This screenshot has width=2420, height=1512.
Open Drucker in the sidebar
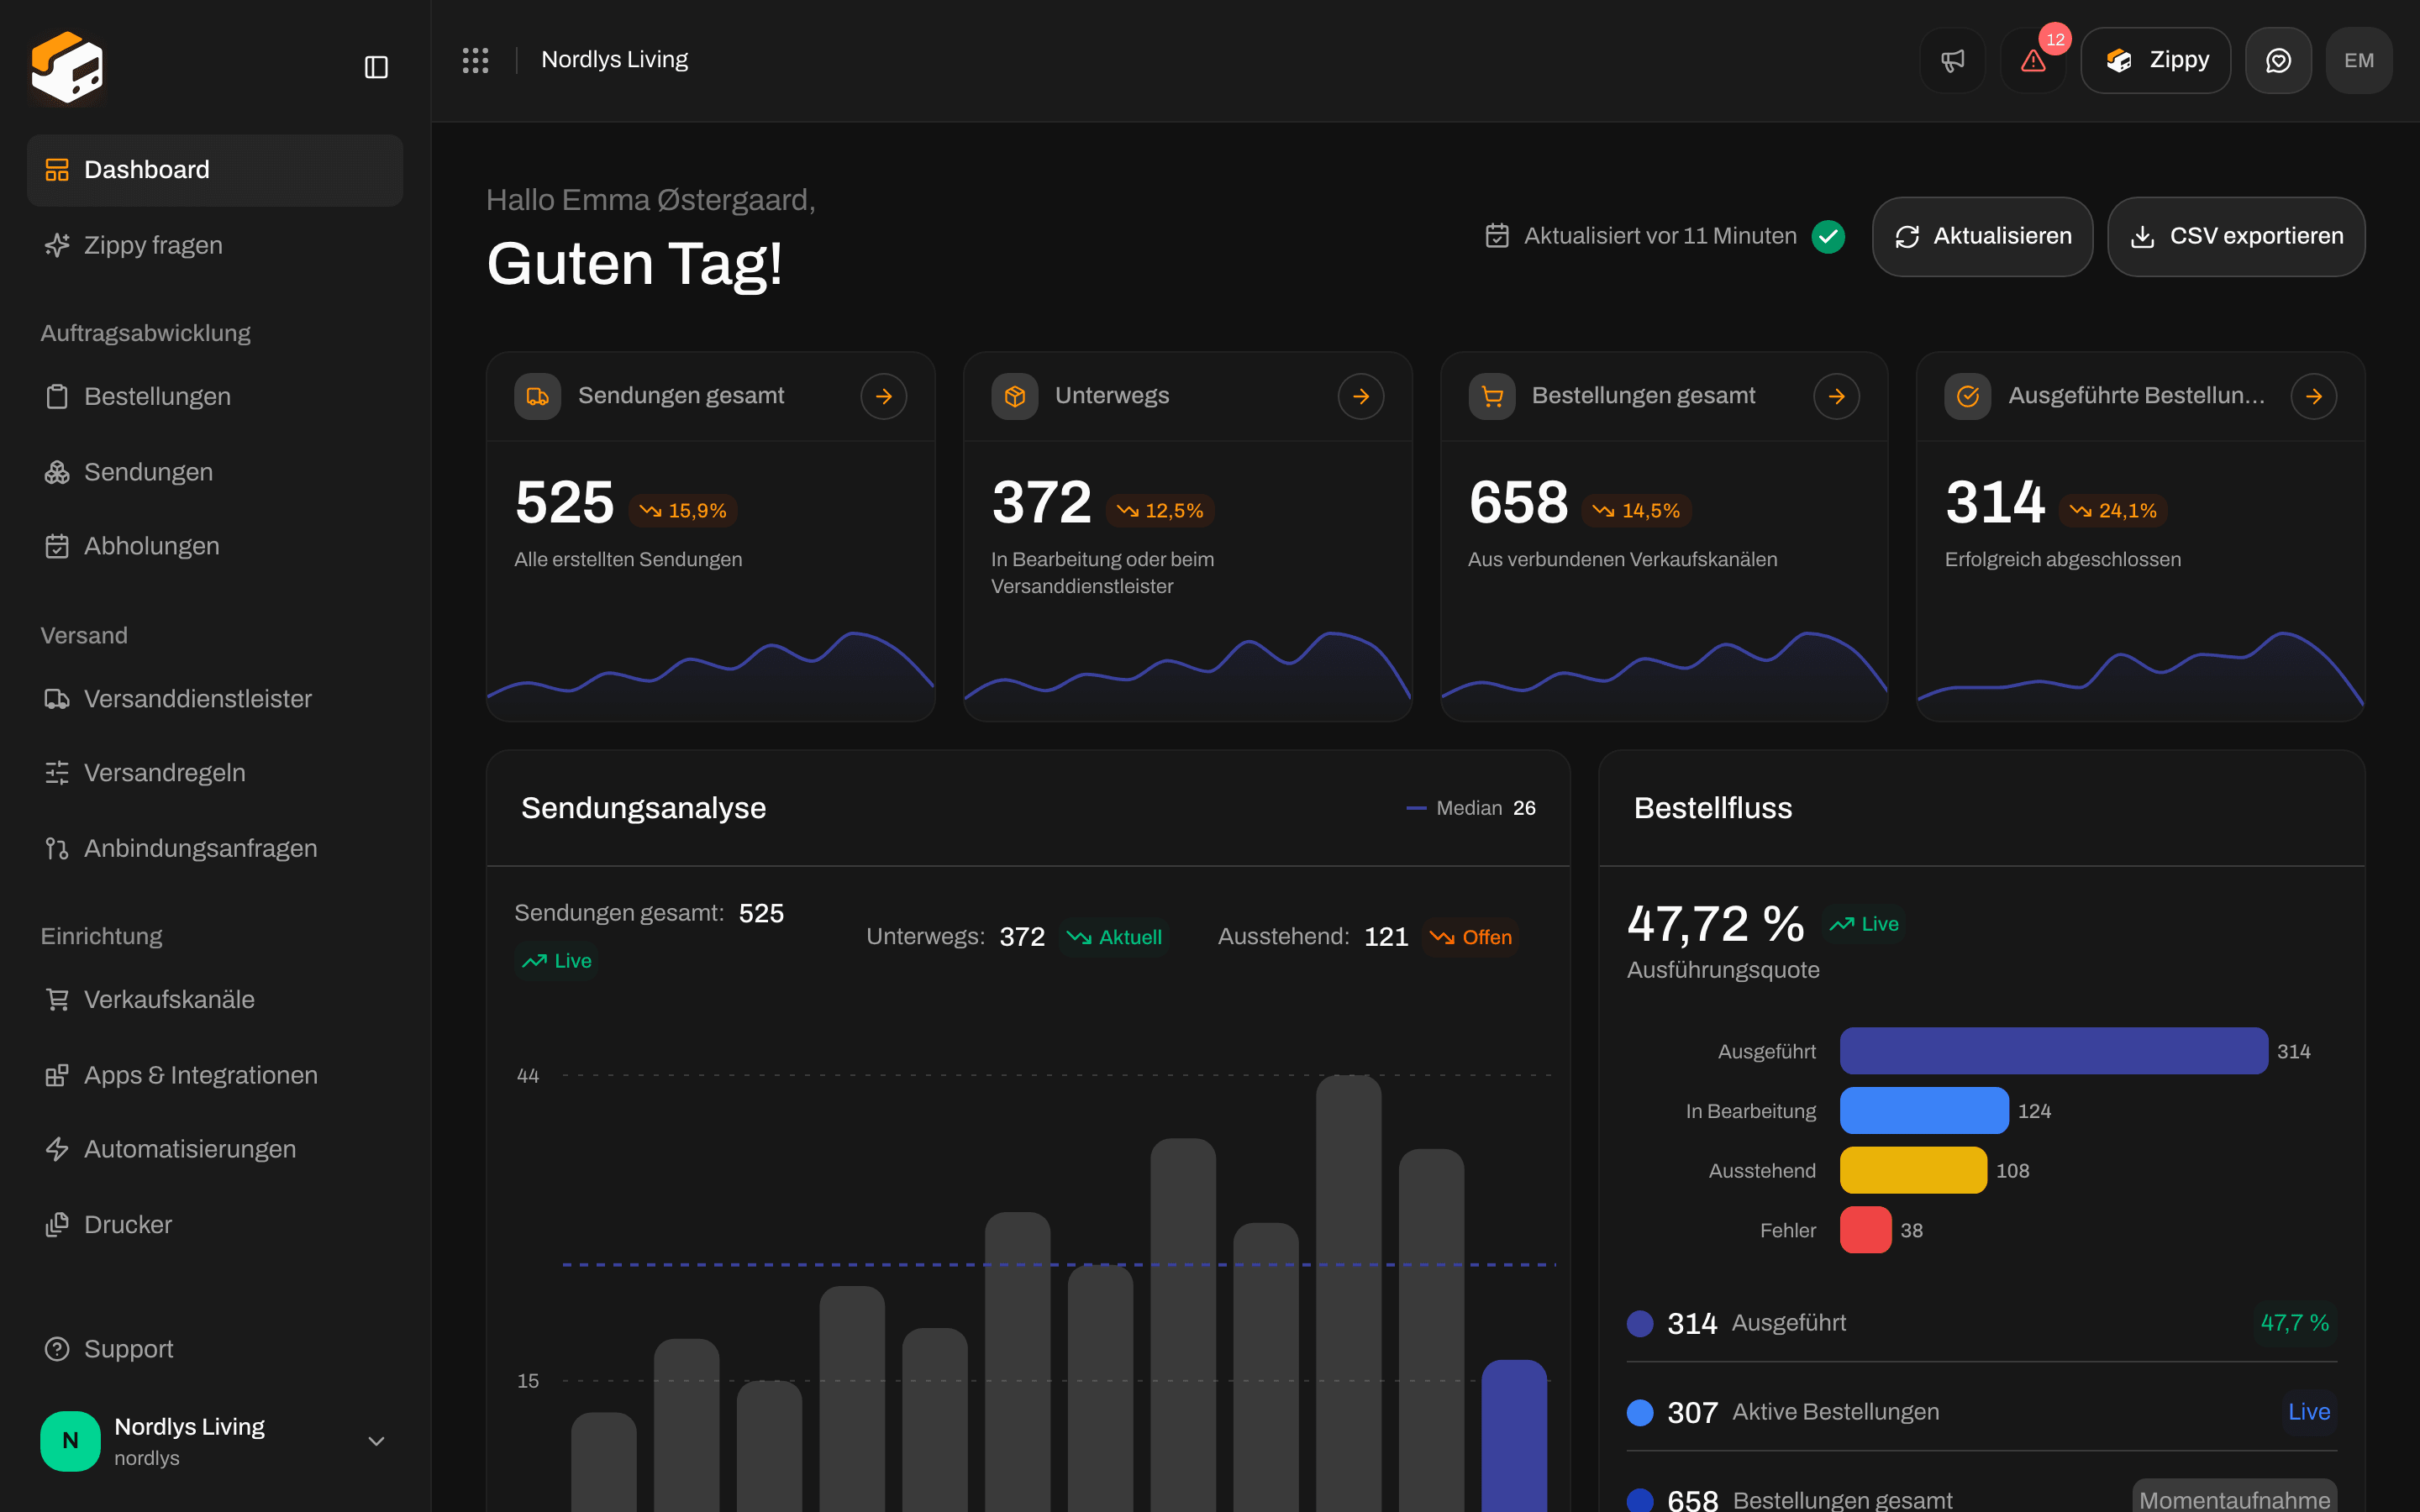click(x=215, y=1225)
